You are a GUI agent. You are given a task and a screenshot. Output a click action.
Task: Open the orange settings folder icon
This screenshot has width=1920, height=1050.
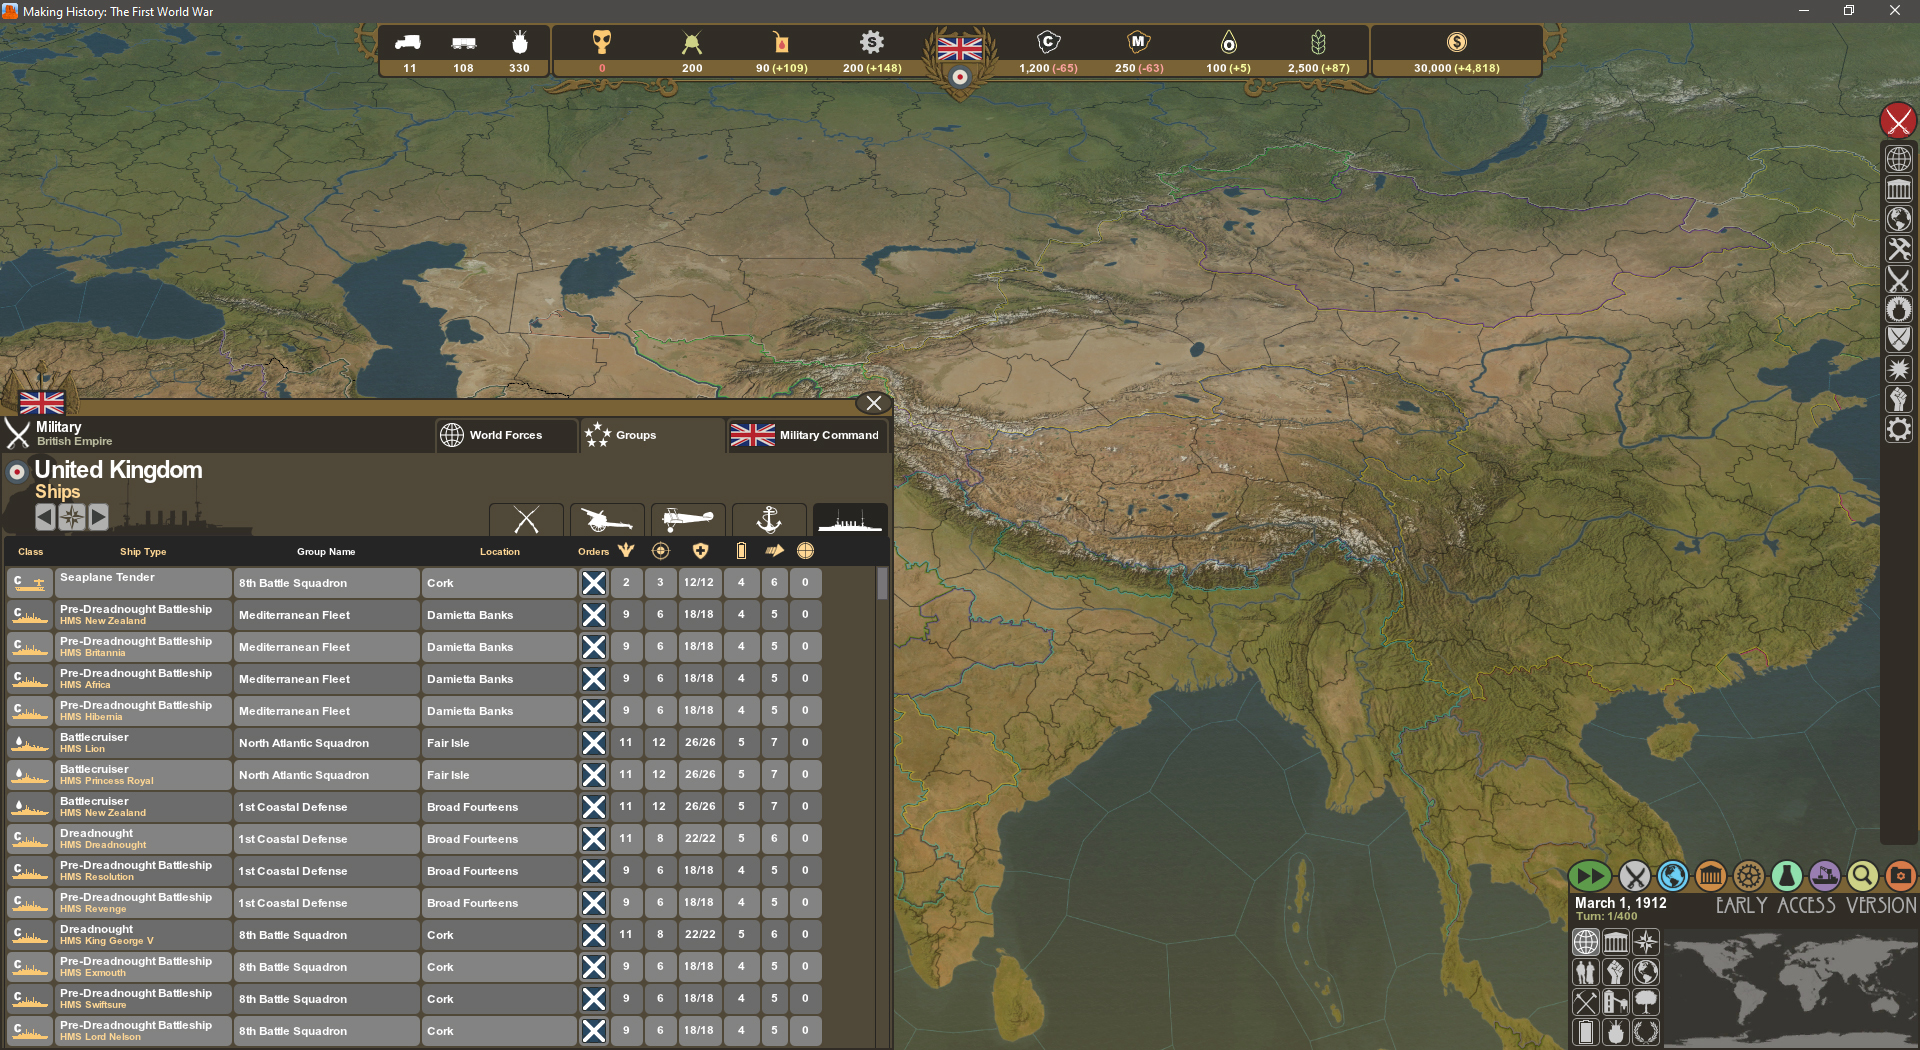pyautogui.click(x=1900, y=877)
